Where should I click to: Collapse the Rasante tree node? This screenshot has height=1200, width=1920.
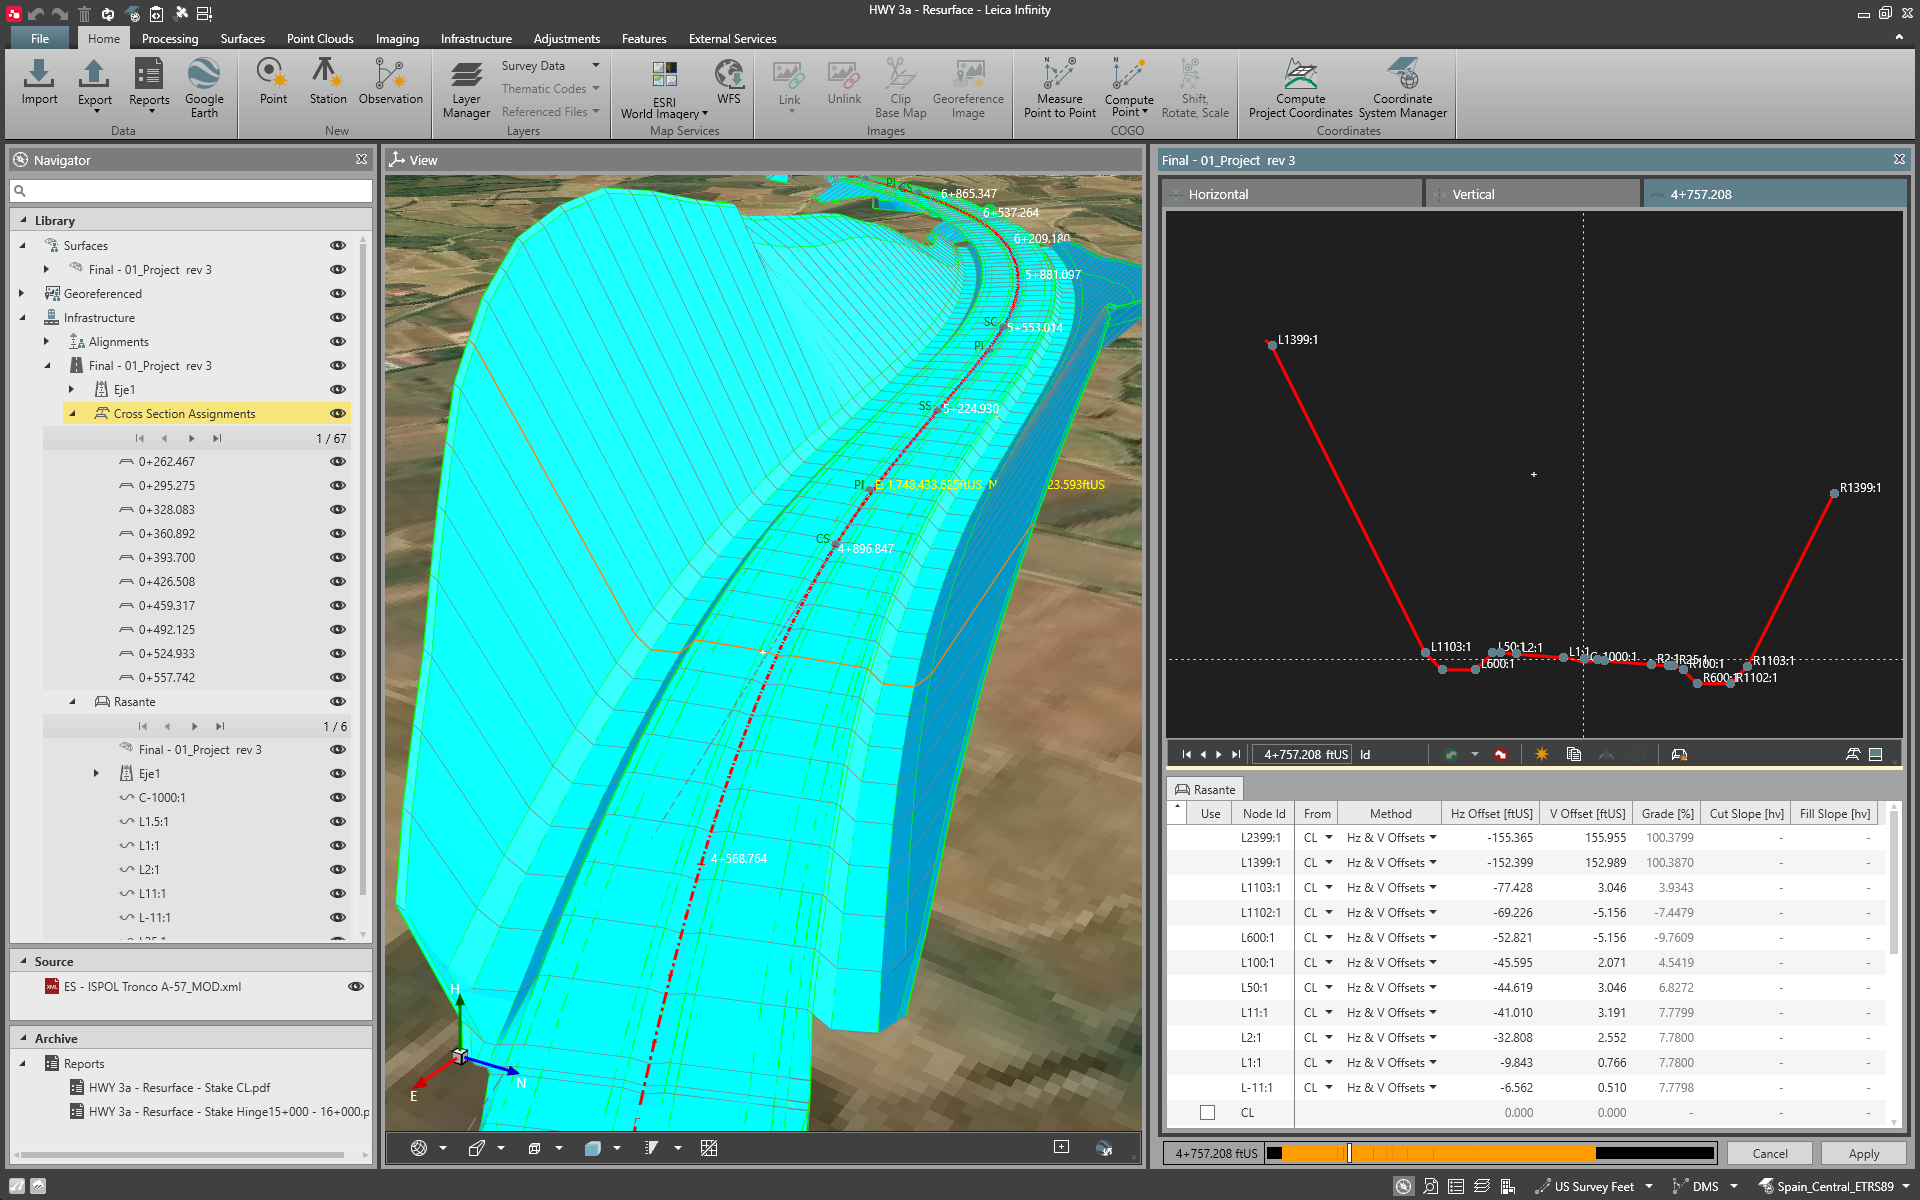72,701
